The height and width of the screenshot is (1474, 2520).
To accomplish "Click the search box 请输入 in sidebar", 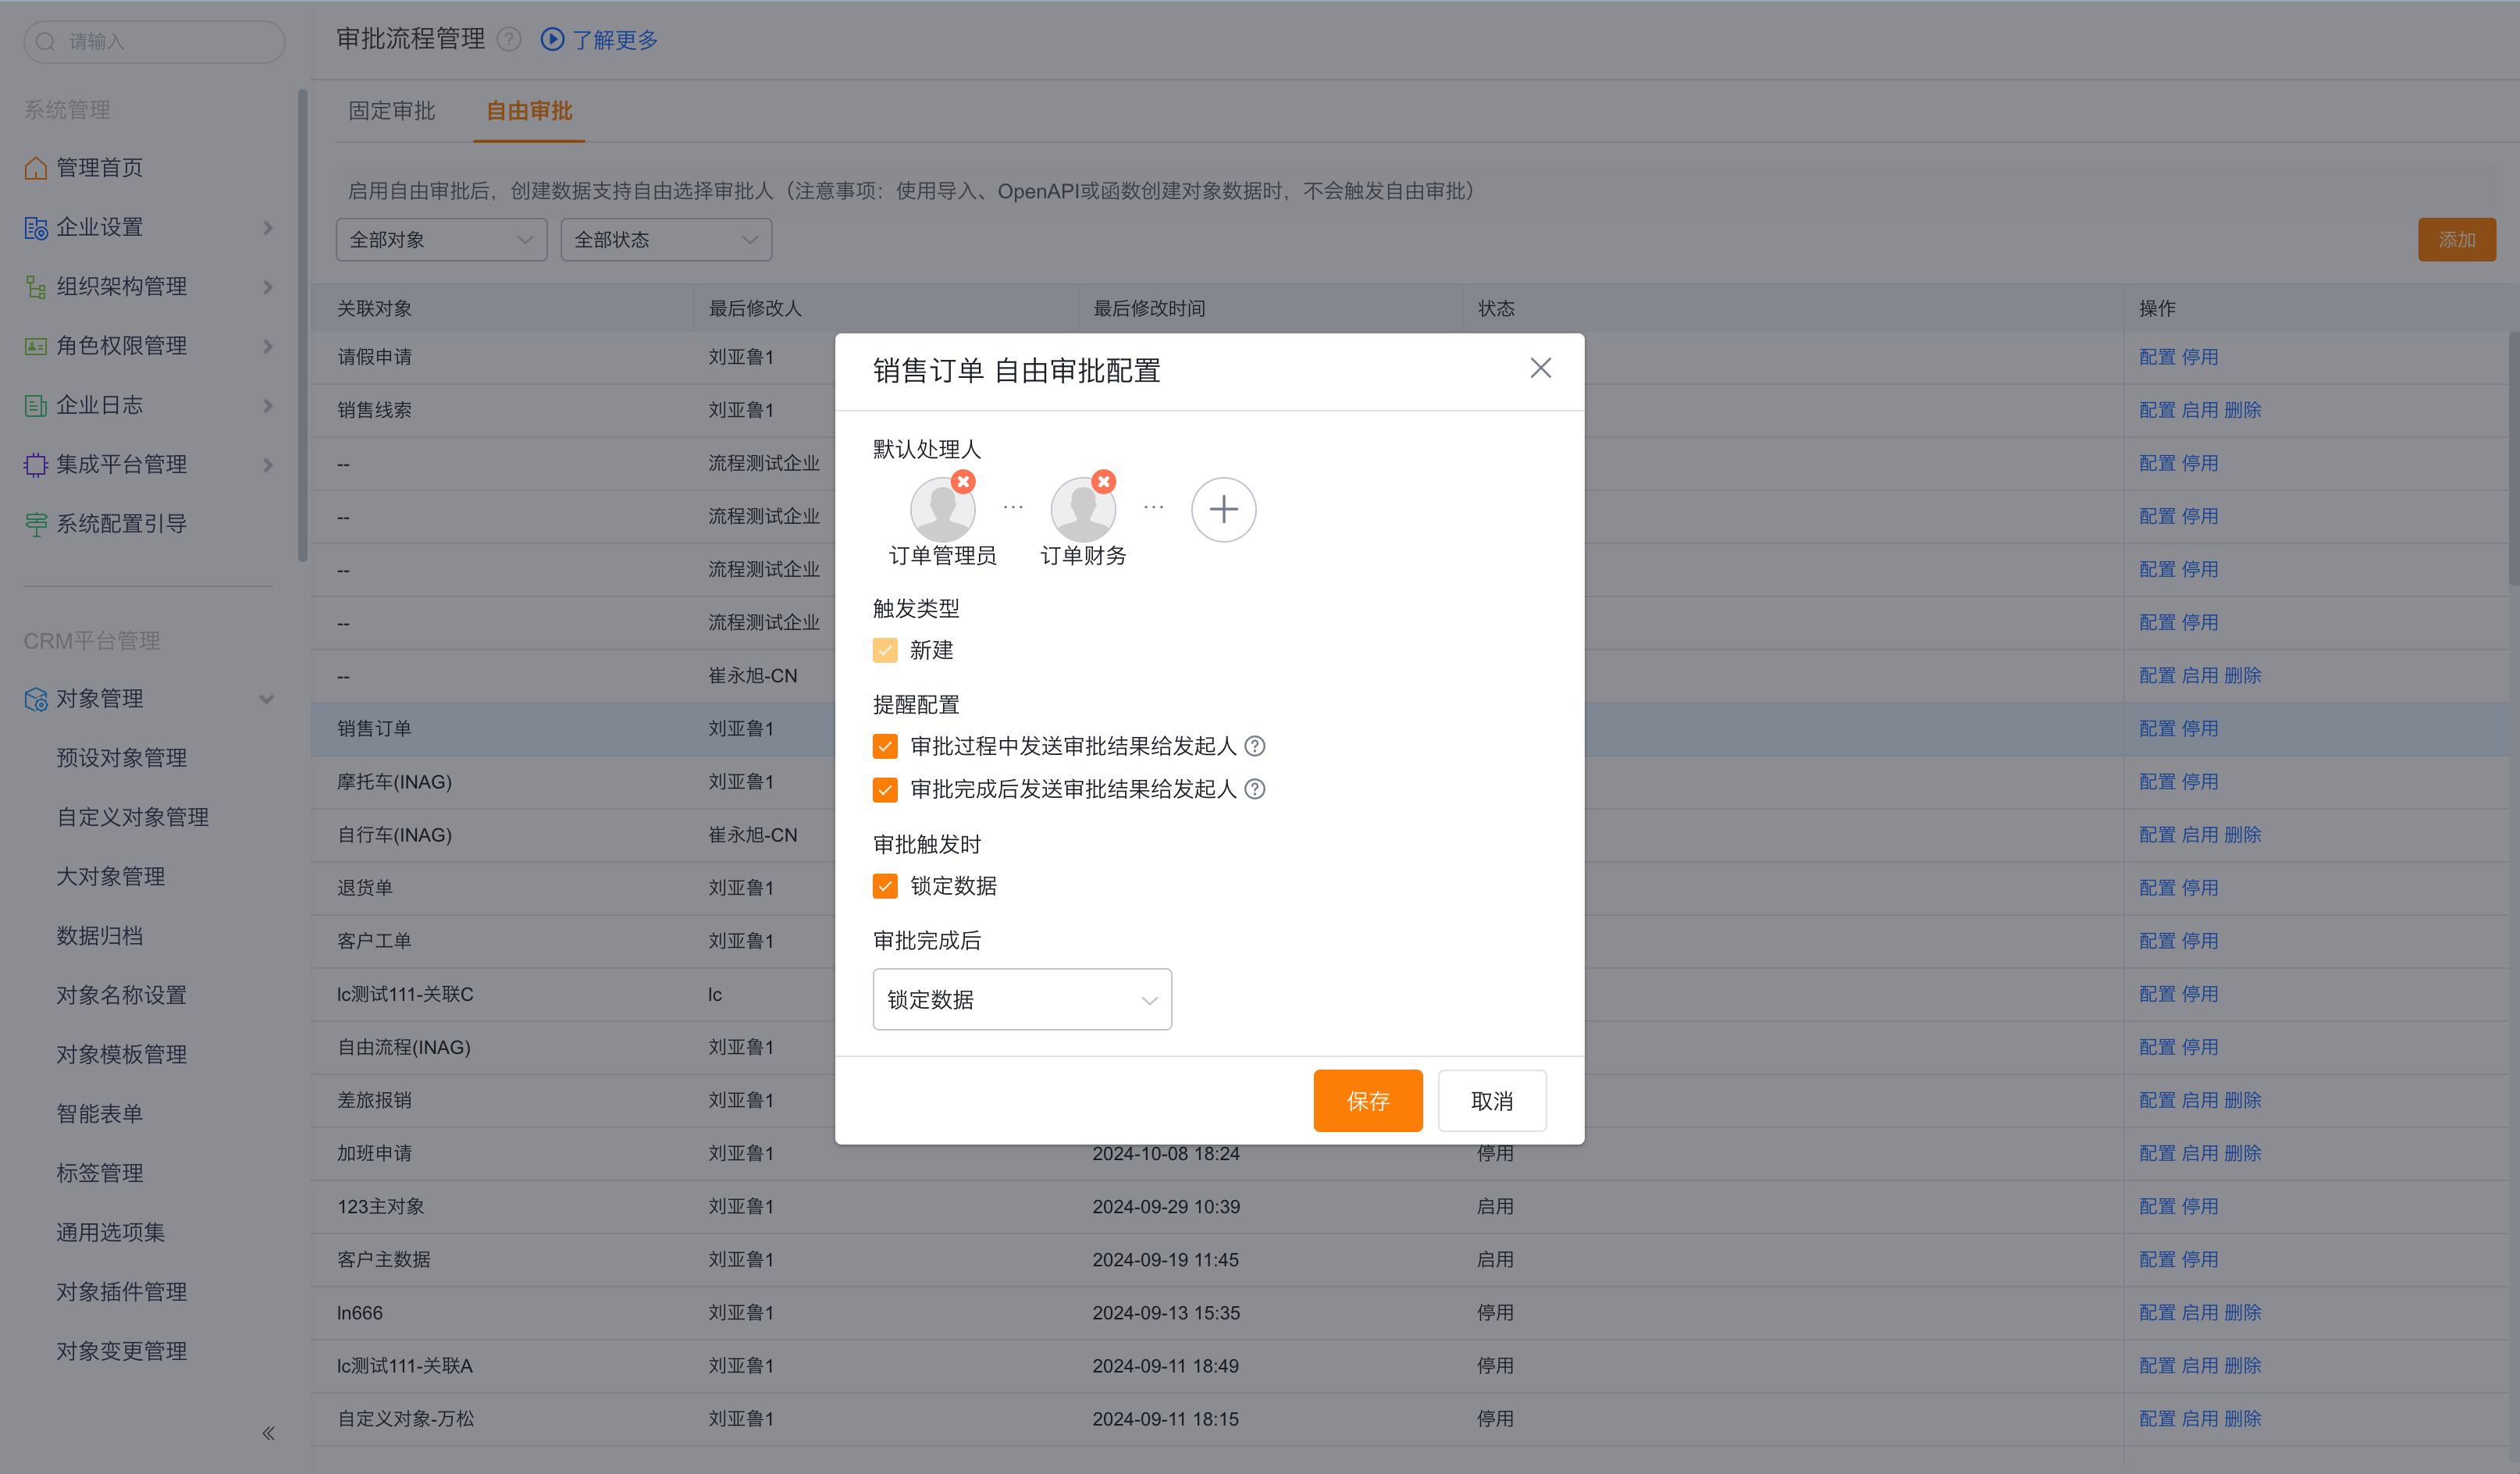I will (154, 41).
